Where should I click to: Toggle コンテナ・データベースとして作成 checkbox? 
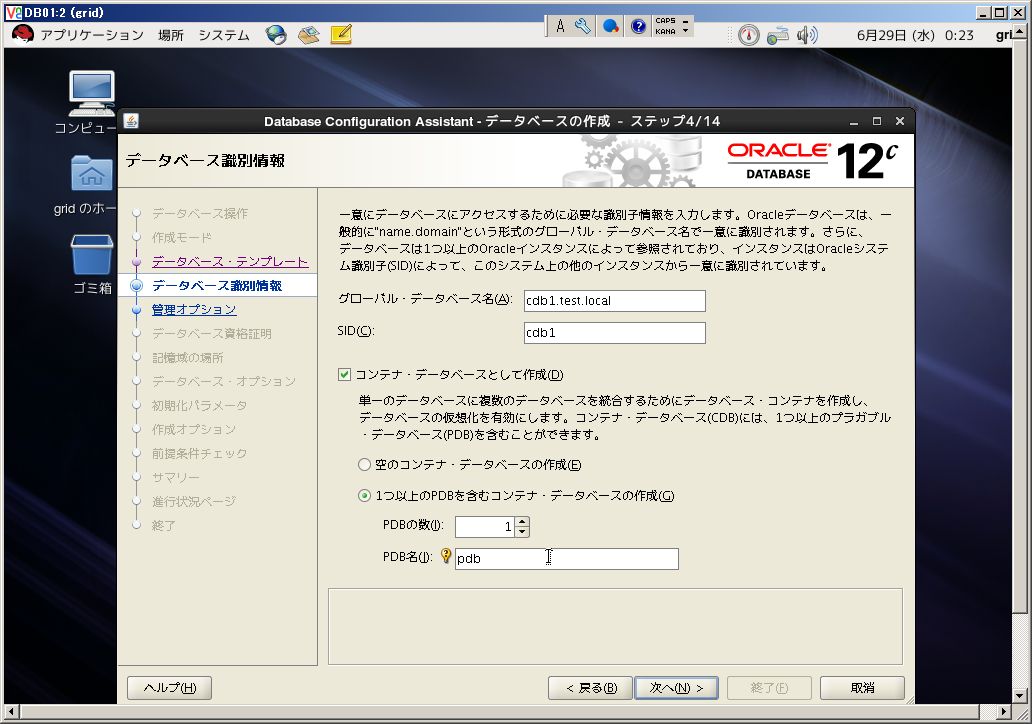tap(344, 375)
